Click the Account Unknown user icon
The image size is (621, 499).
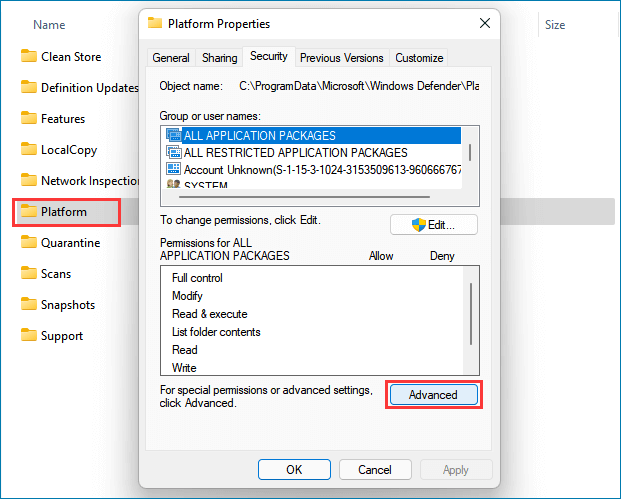click(x=172, y=170)
